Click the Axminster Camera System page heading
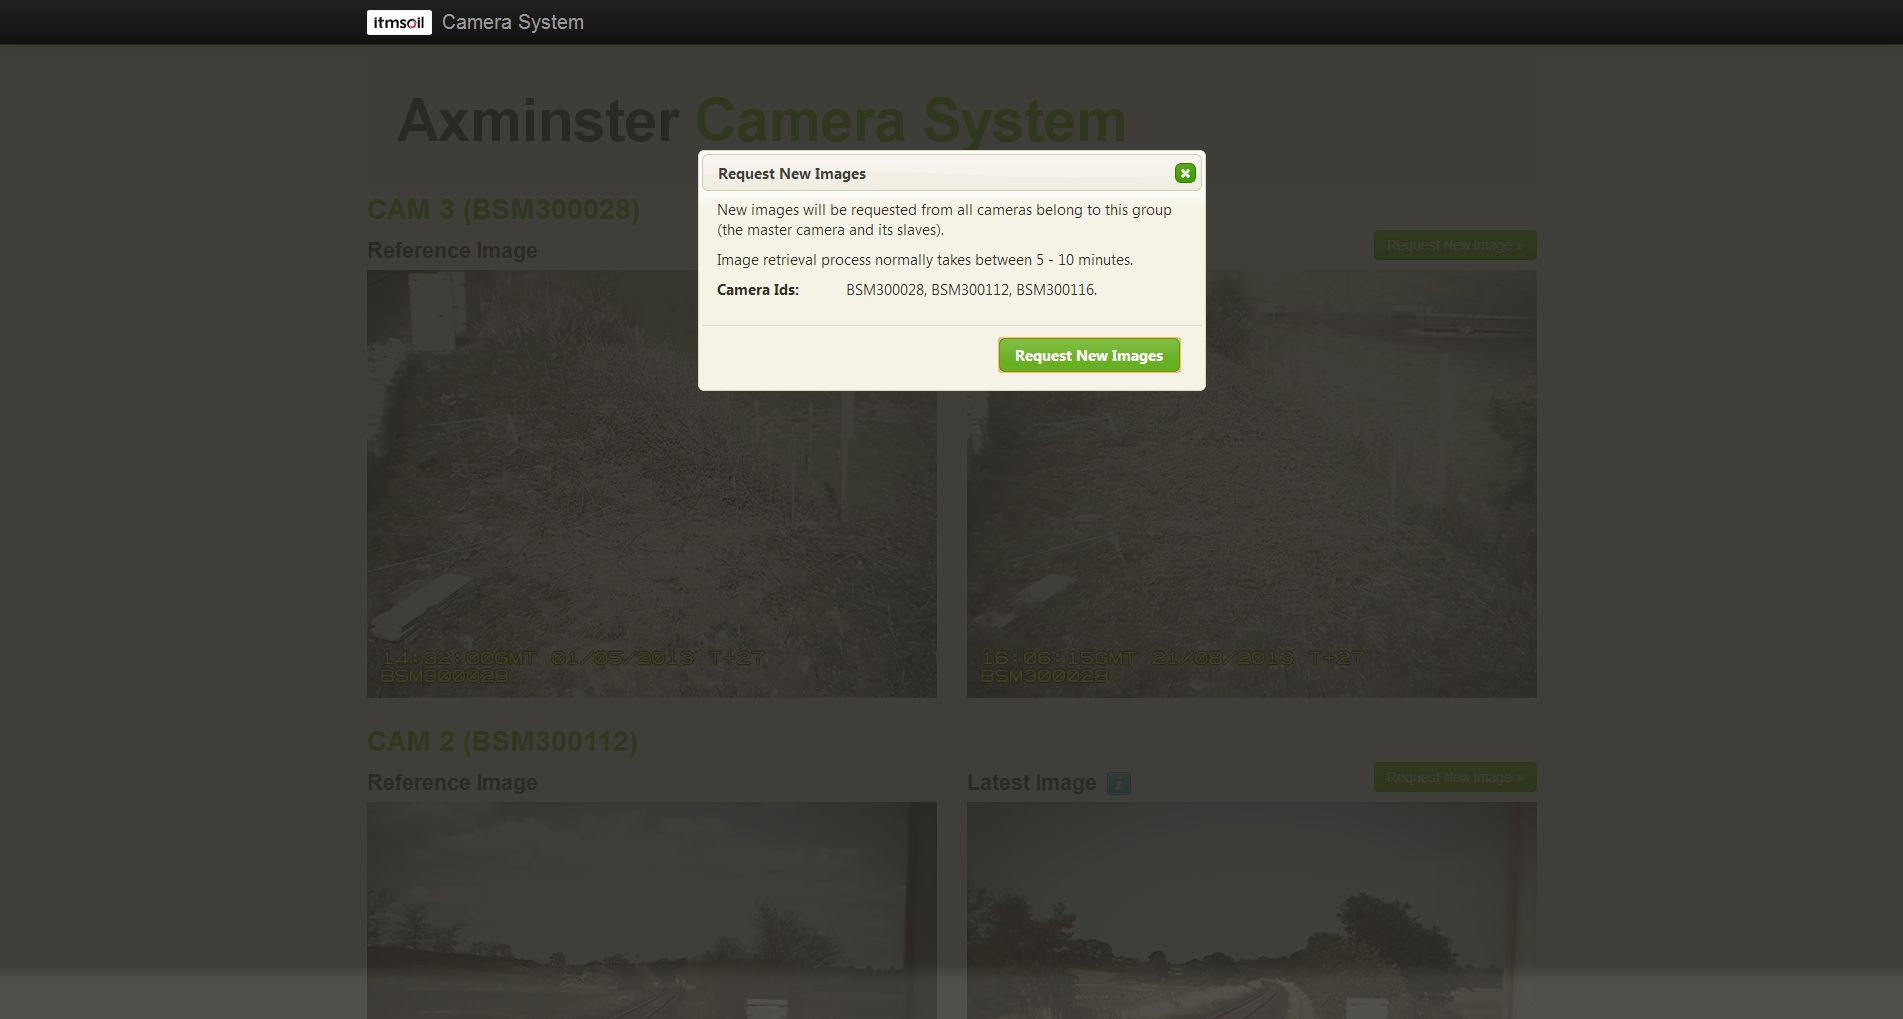The image size is (1903, 1019). 761,121
